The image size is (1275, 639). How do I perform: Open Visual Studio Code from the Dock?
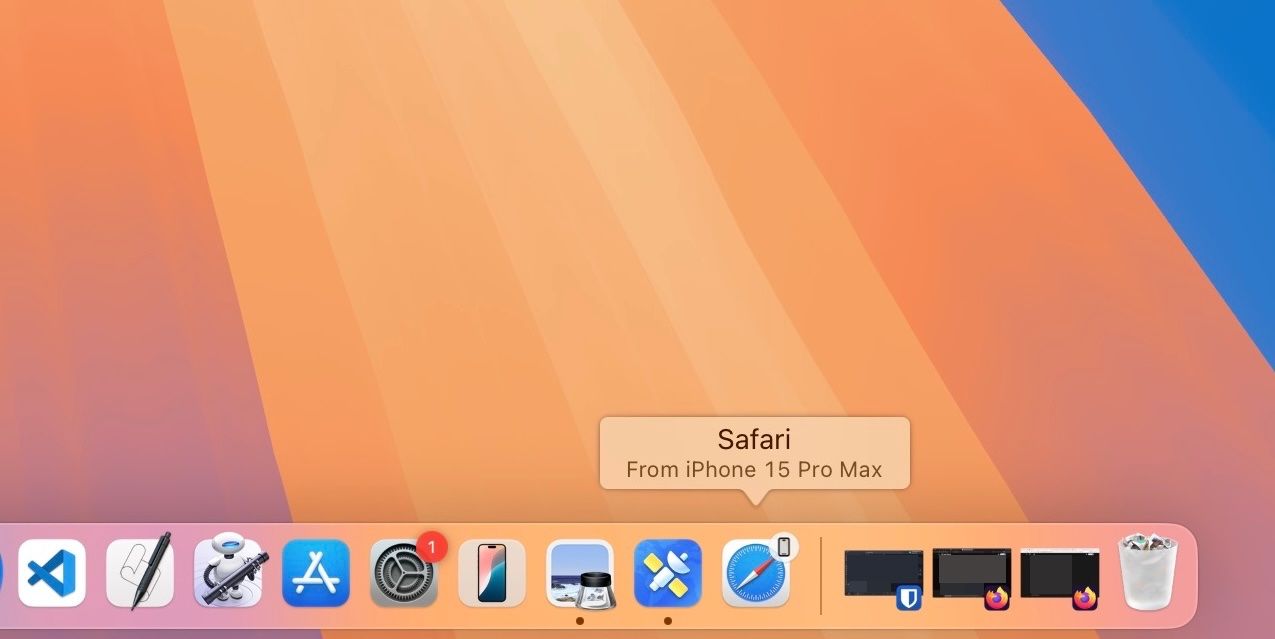coord(52,573)
